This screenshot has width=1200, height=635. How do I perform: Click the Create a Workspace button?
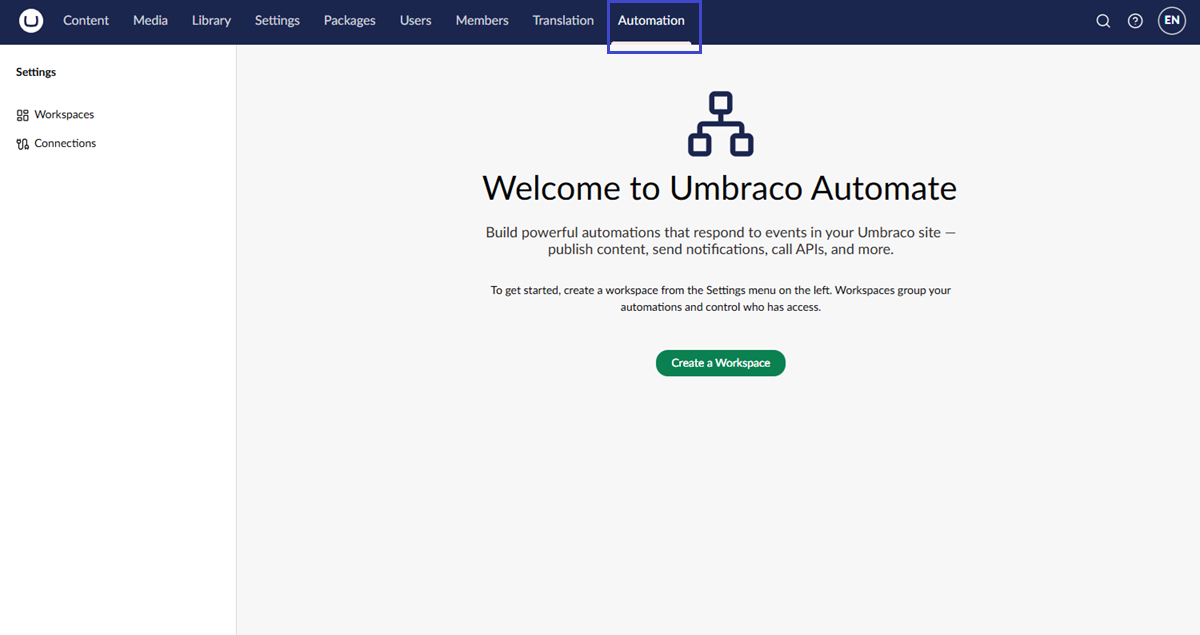pyautogui.click(x=721, y=363)
